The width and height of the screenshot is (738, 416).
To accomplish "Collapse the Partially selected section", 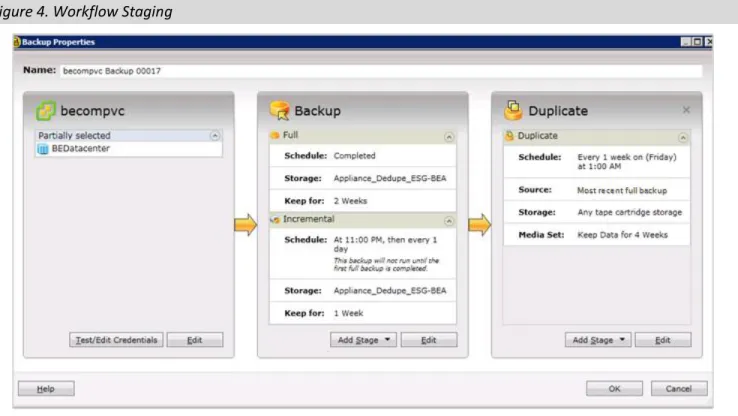I will [215, 136].
